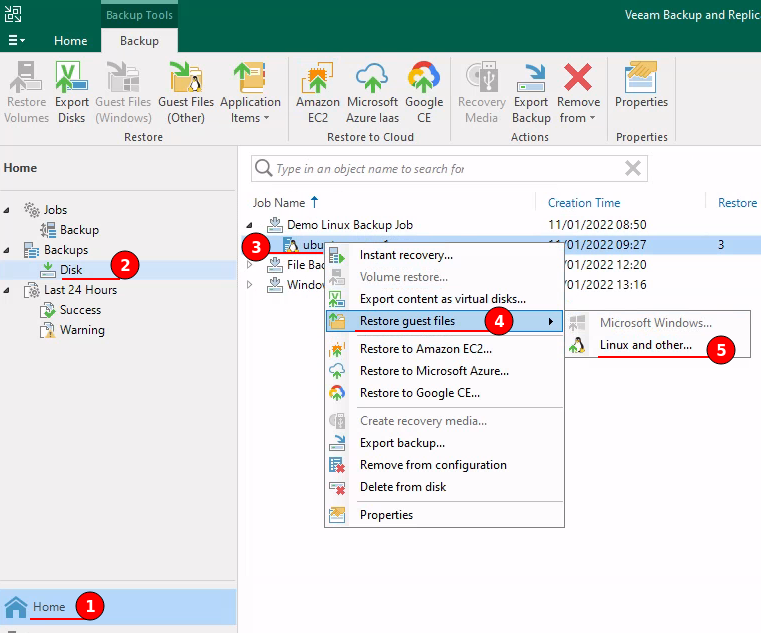Click the Export backup menu icon
Viewport: 761px width, 633px height.
pos(337,443)
